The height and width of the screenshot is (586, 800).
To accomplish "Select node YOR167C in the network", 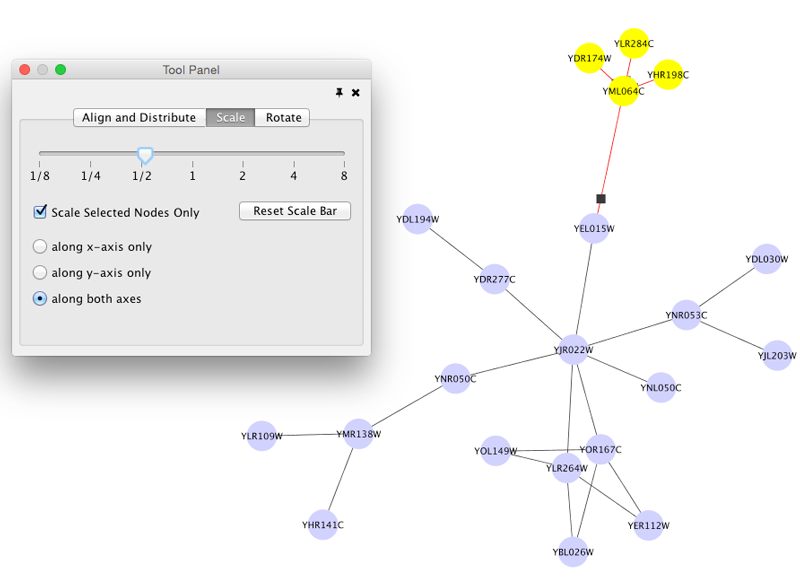I will (601, 450).
